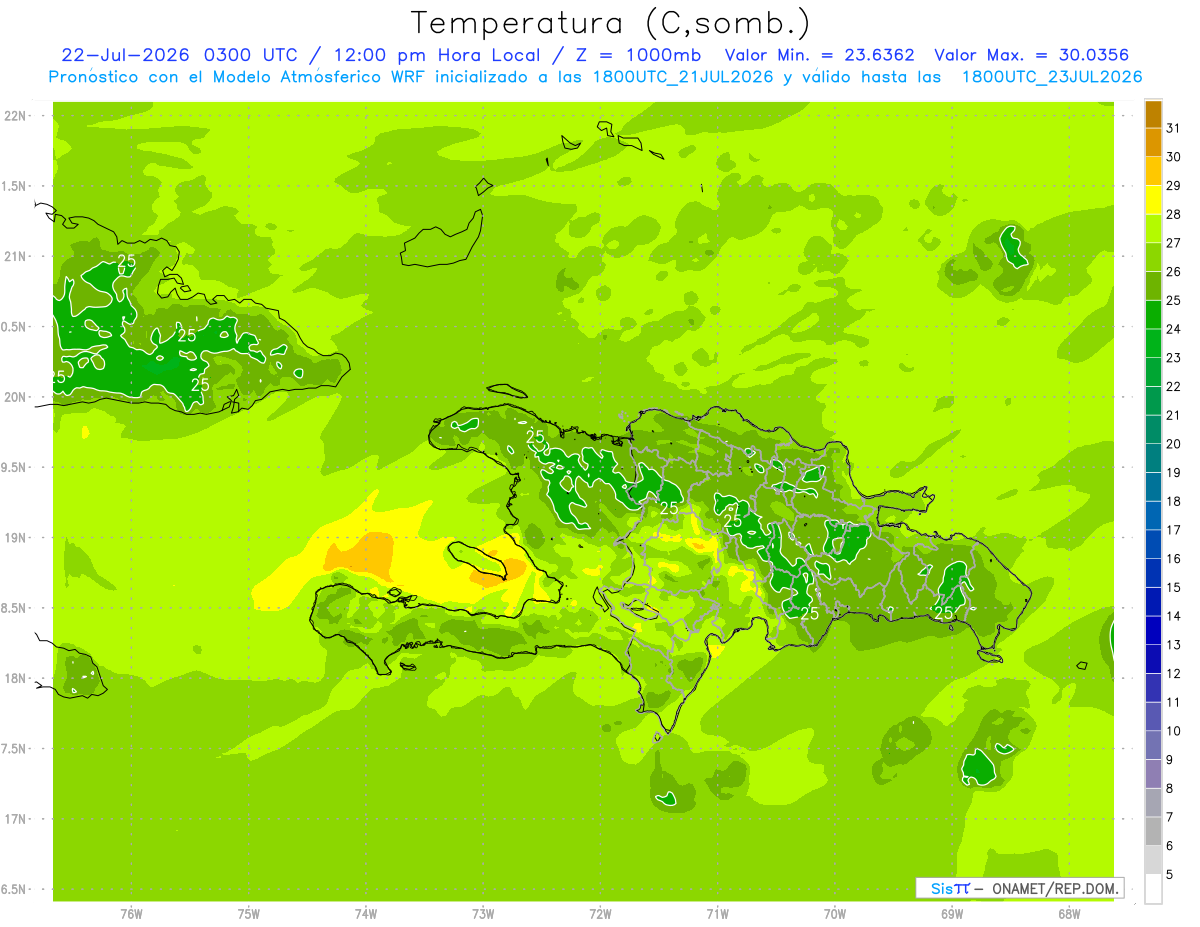Click the "22N" latitude axis label
Image resolution: width=1200 pixels, height=927 pixels.
[15, 116]
